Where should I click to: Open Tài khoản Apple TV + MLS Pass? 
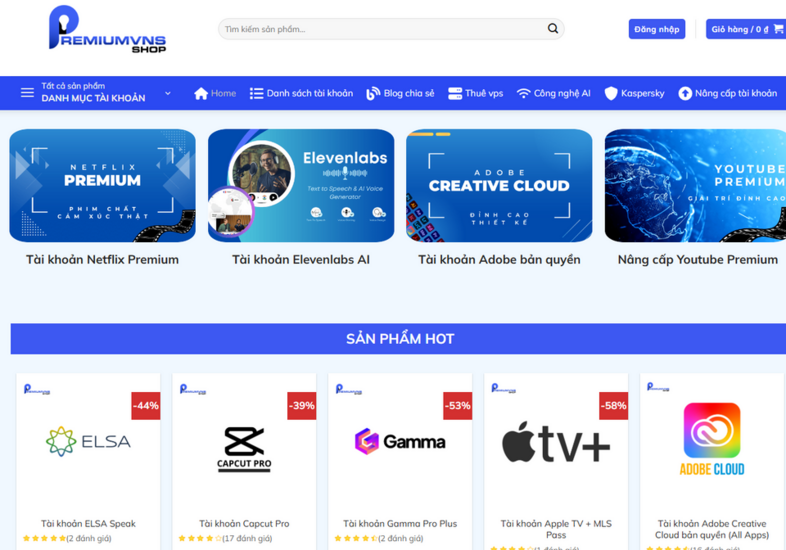556,529
